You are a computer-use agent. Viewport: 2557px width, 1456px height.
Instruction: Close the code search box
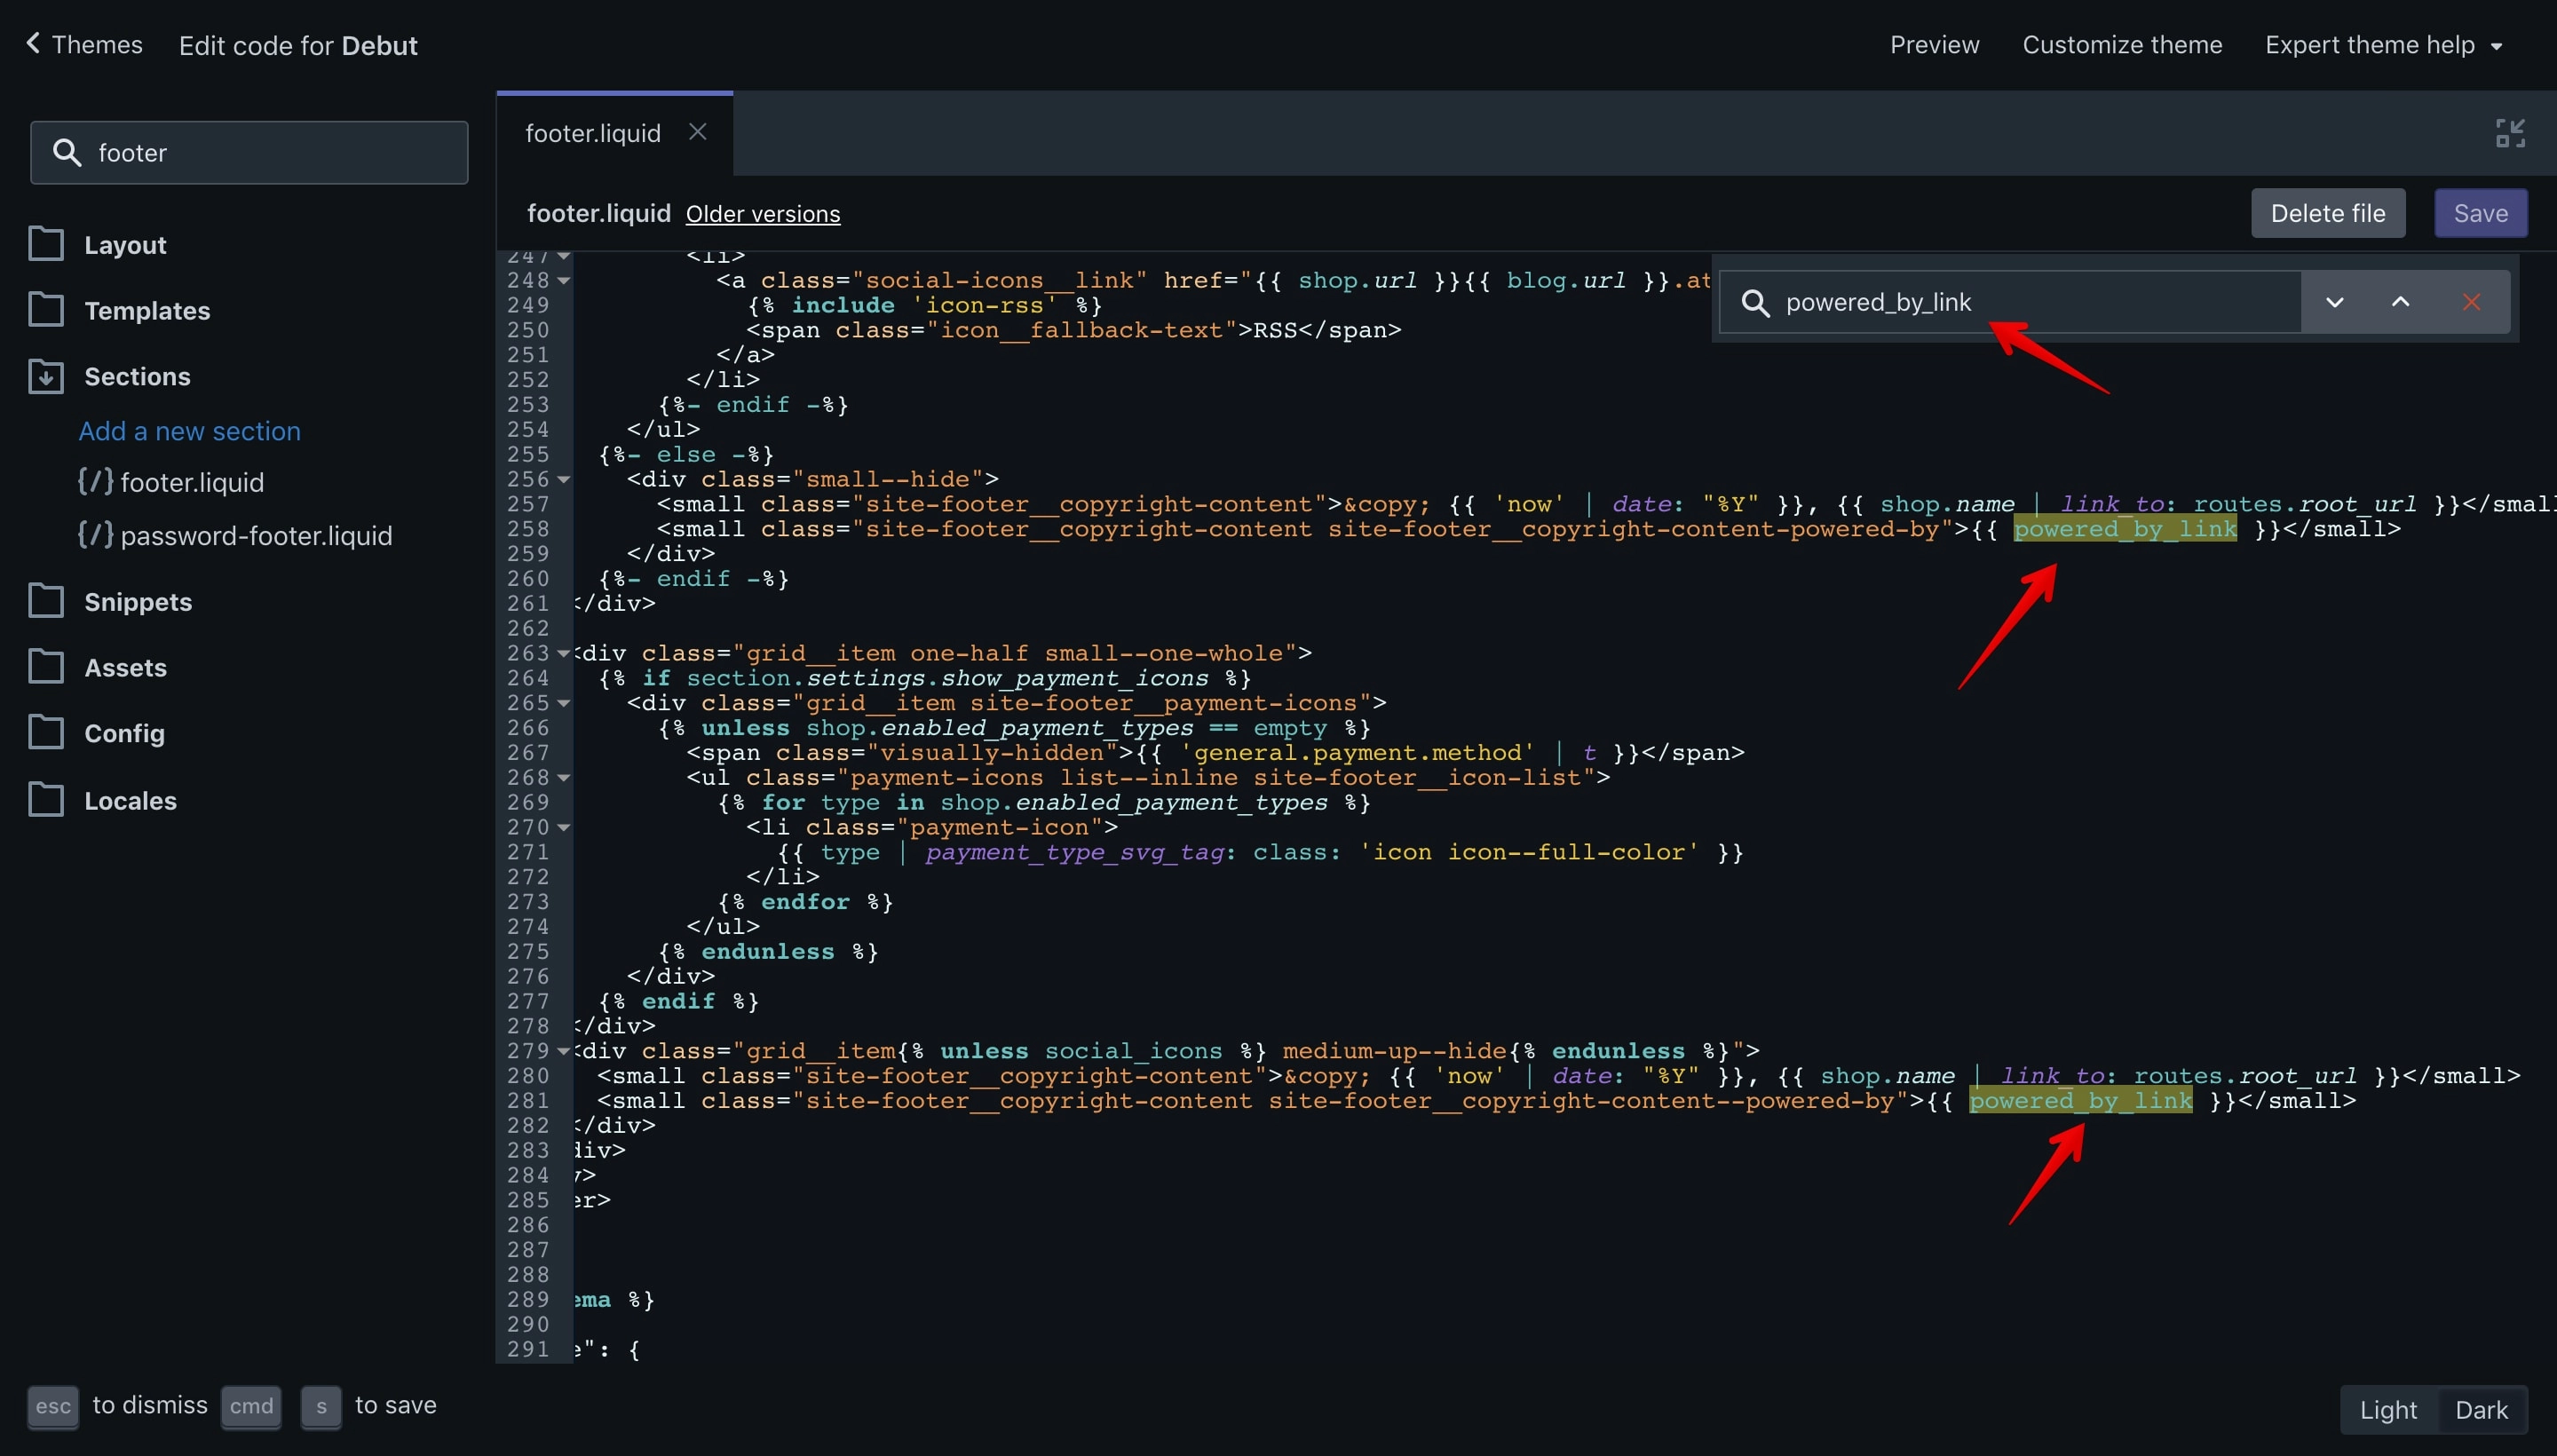2471,302
